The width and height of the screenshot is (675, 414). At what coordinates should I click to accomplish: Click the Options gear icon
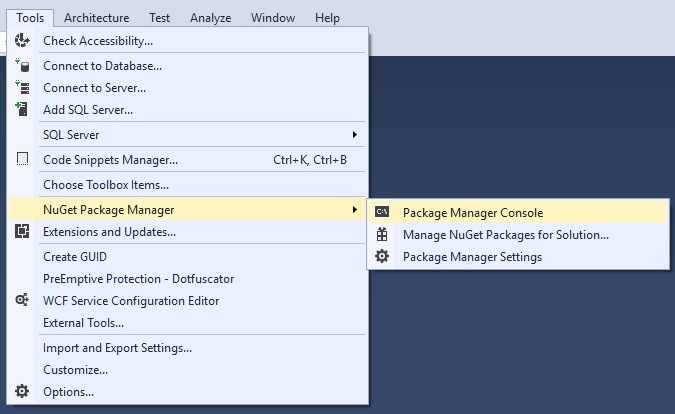22,392
